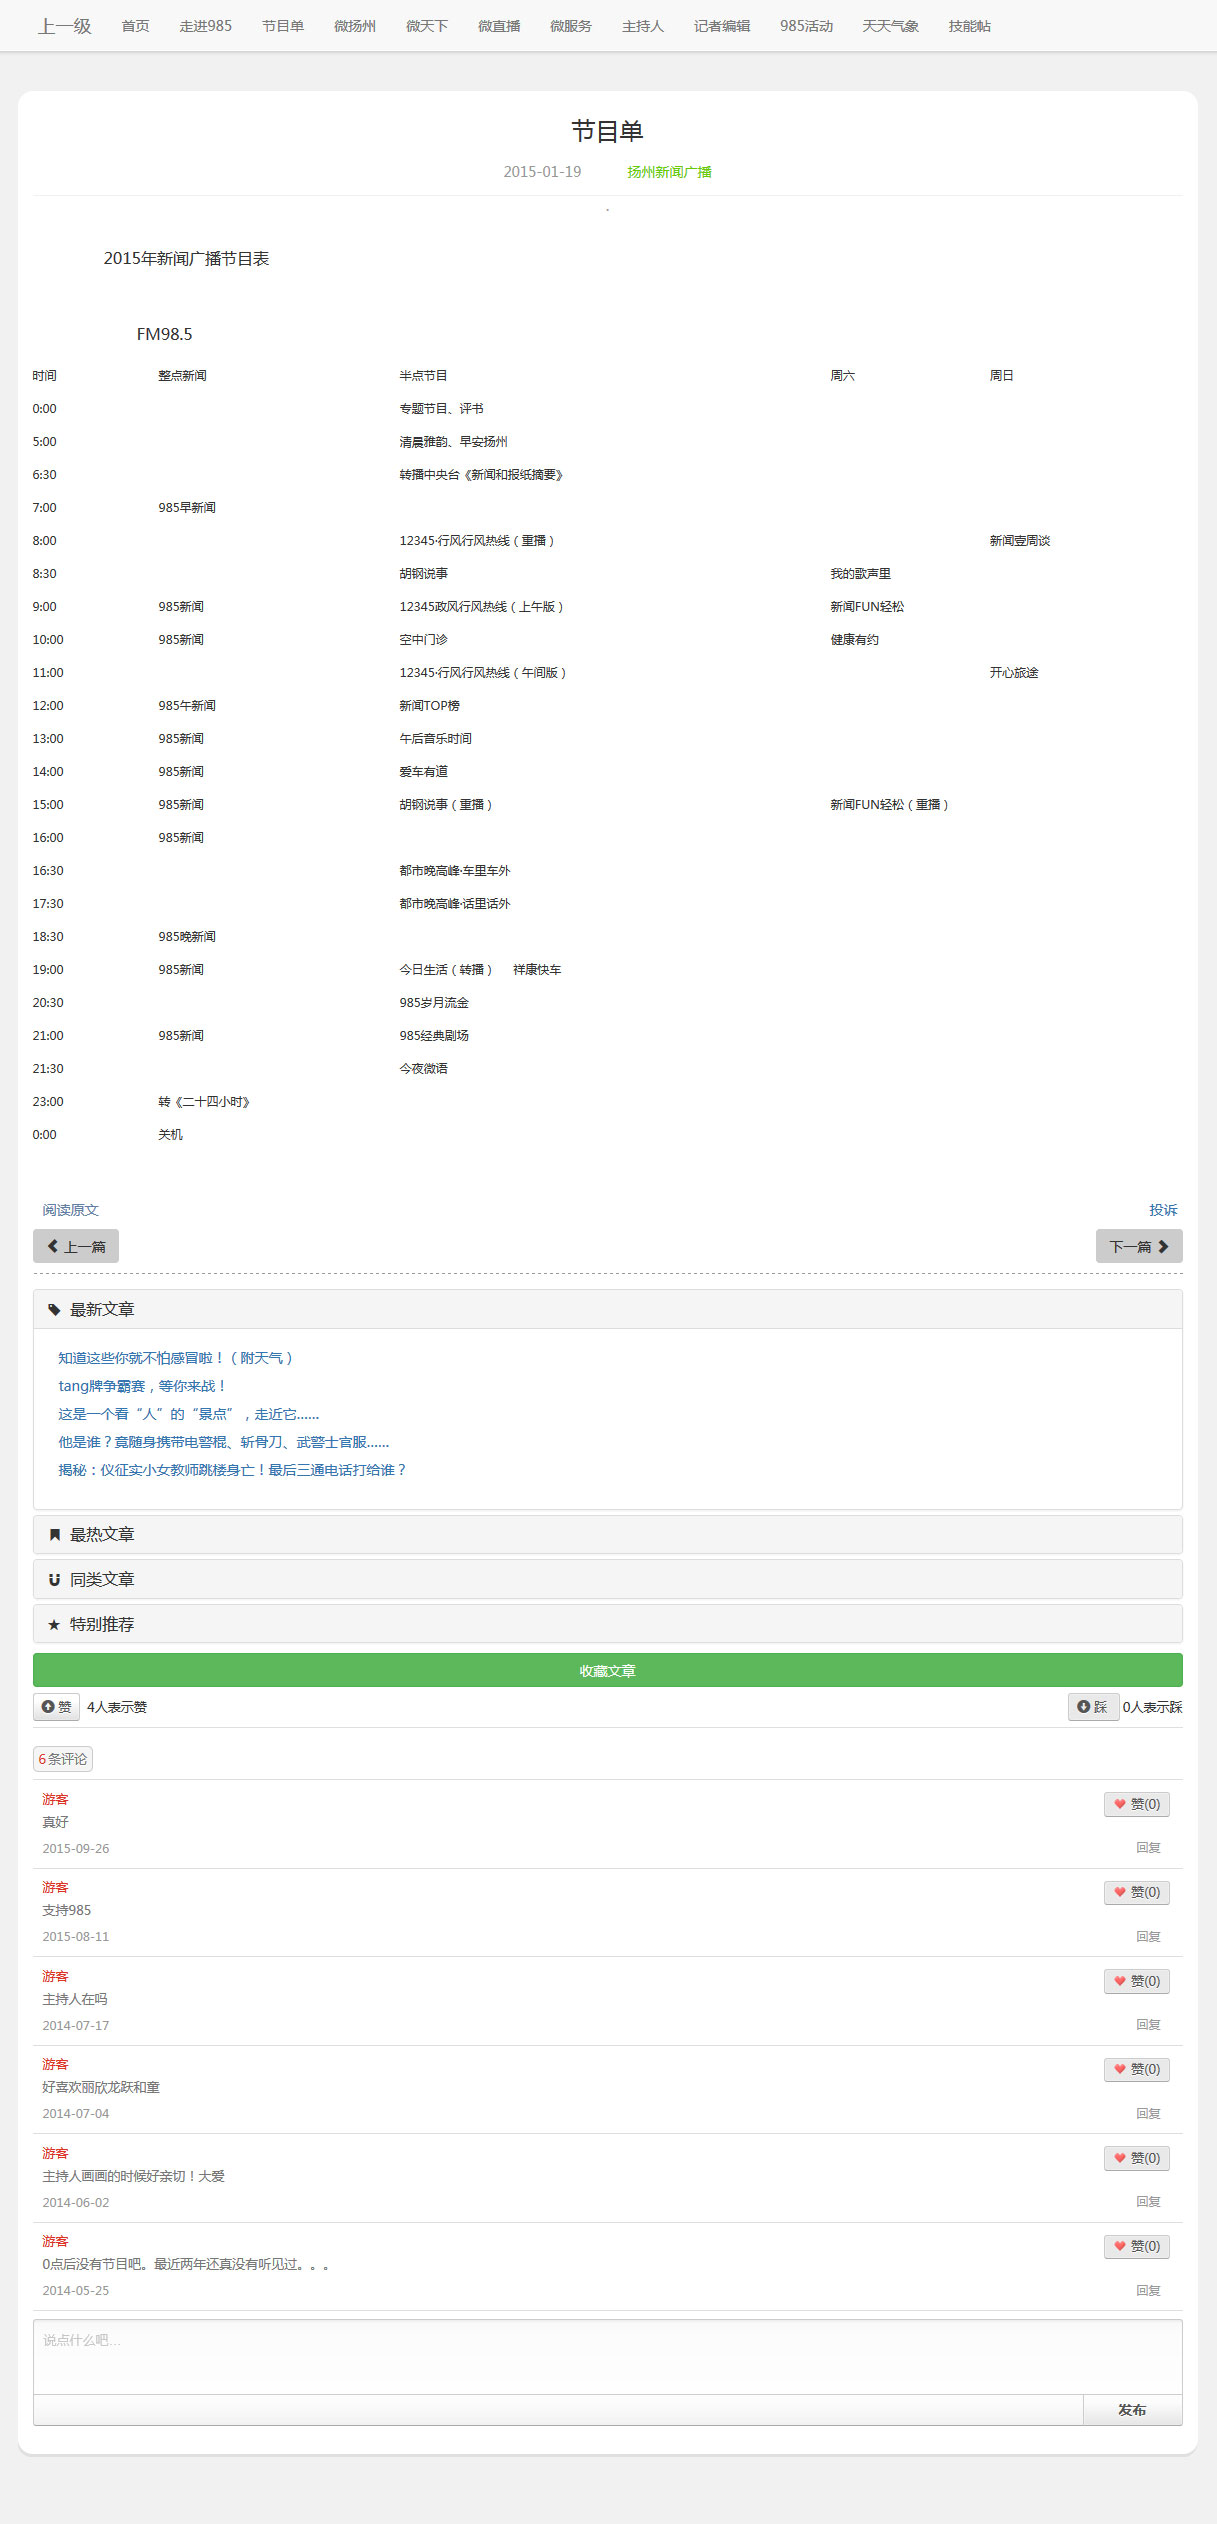1217x2524 pixels.
Task: Go to next article with 下一篇 button
Action: [1139, 1246]
